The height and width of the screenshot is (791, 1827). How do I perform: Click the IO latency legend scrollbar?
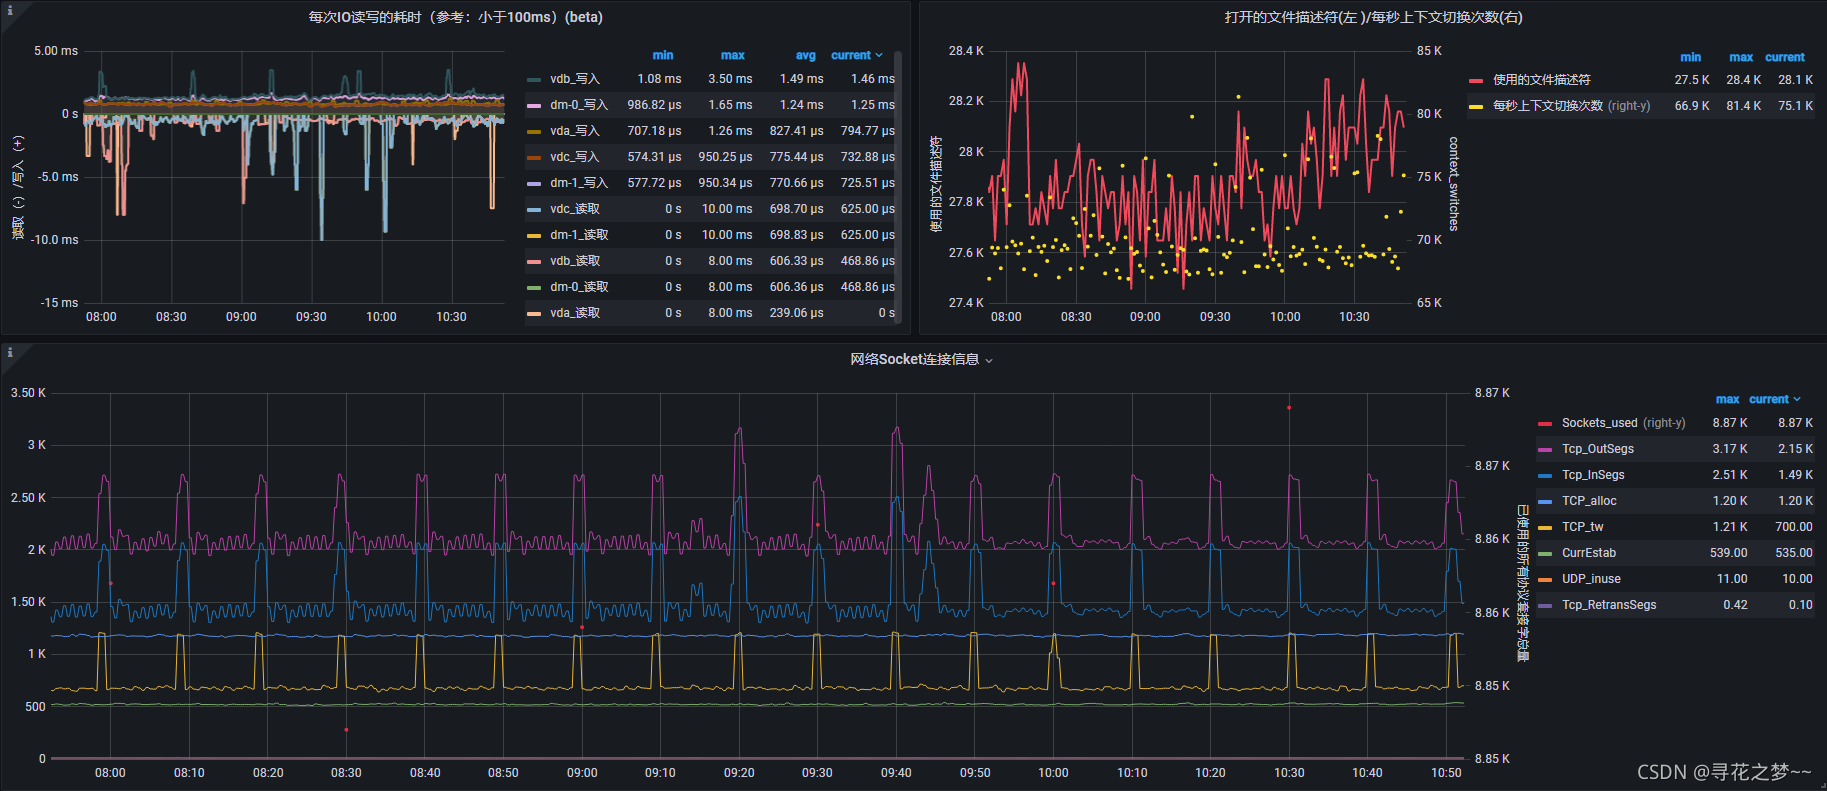pyautogui.click(x=898, y=186)
